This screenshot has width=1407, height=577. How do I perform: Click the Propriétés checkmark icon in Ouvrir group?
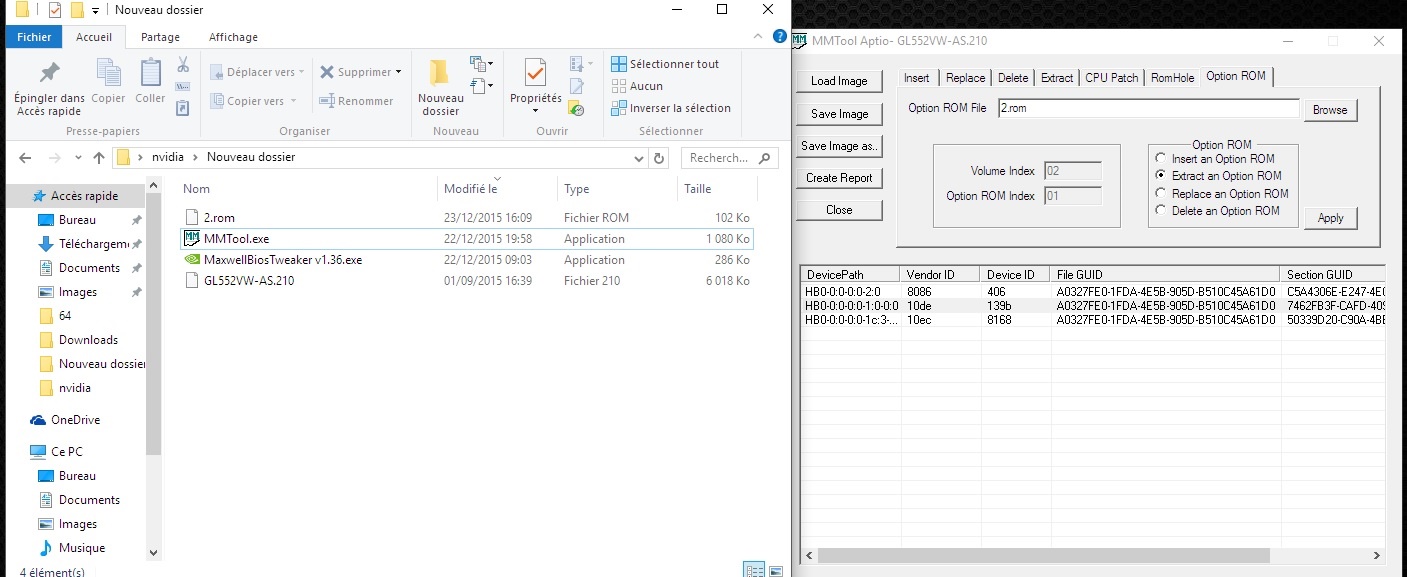(x=535, y=73)
